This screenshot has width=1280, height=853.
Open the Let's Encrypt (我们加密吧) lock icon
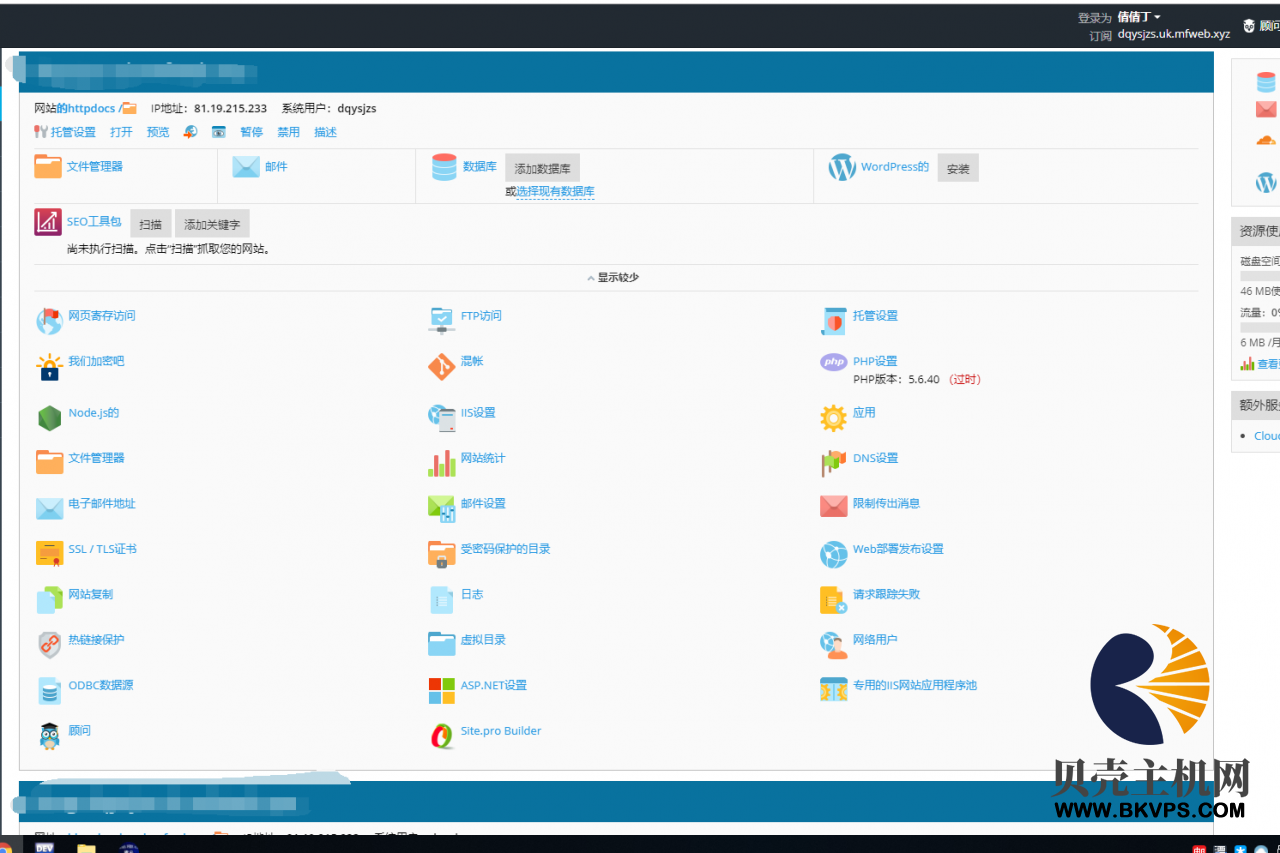(x=49, y=367)
